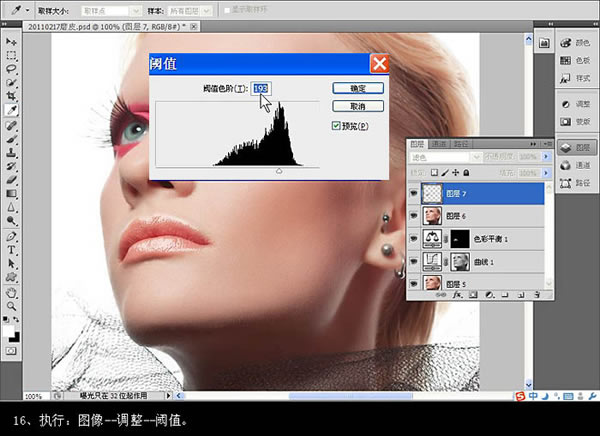Viewport: 600px width, 436px height.
Task: Close the Threshold dialog with red X
Action: [379, 64]
